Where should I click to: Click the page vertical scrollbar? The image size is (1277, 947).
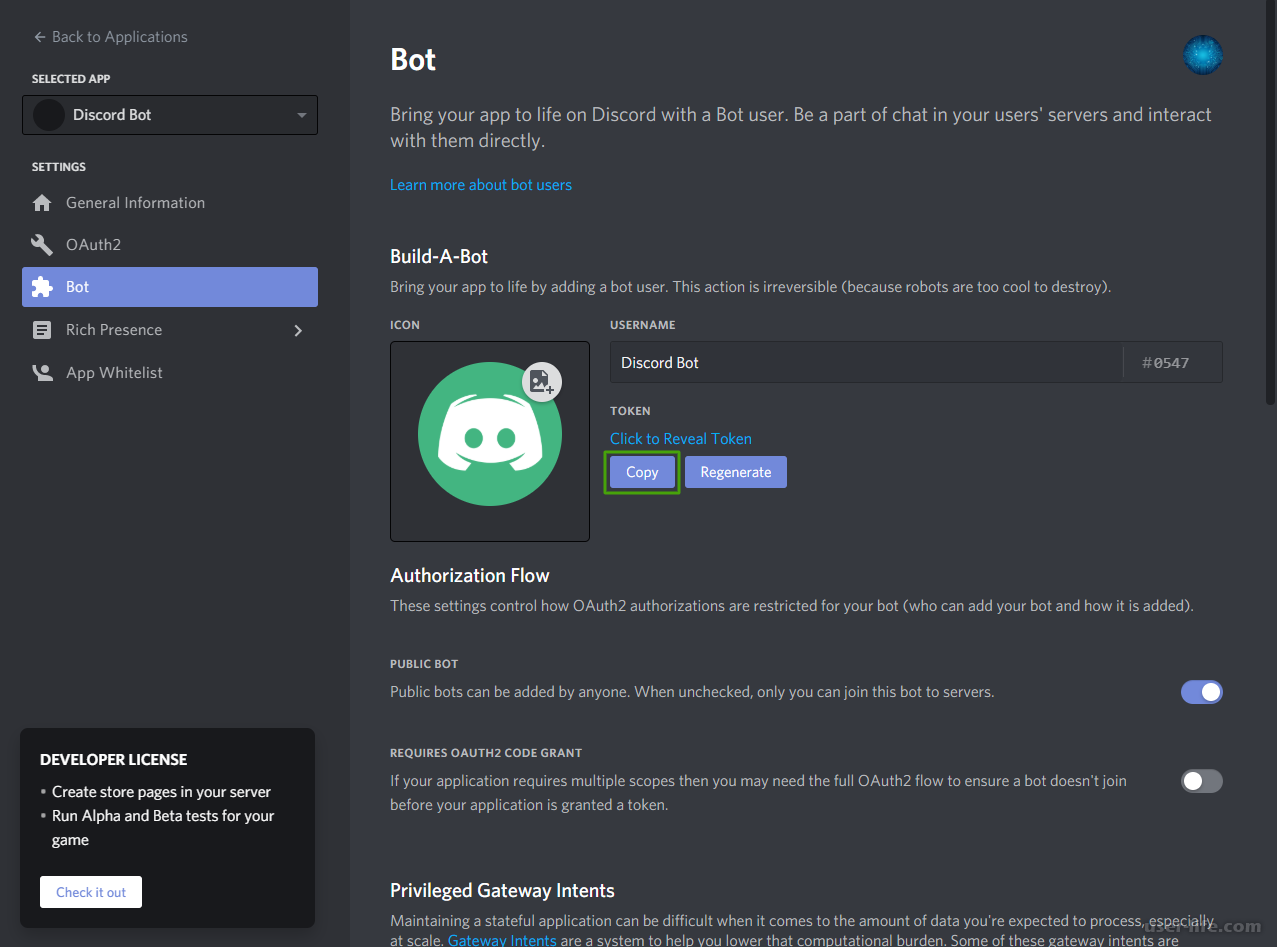(1270, 200)
